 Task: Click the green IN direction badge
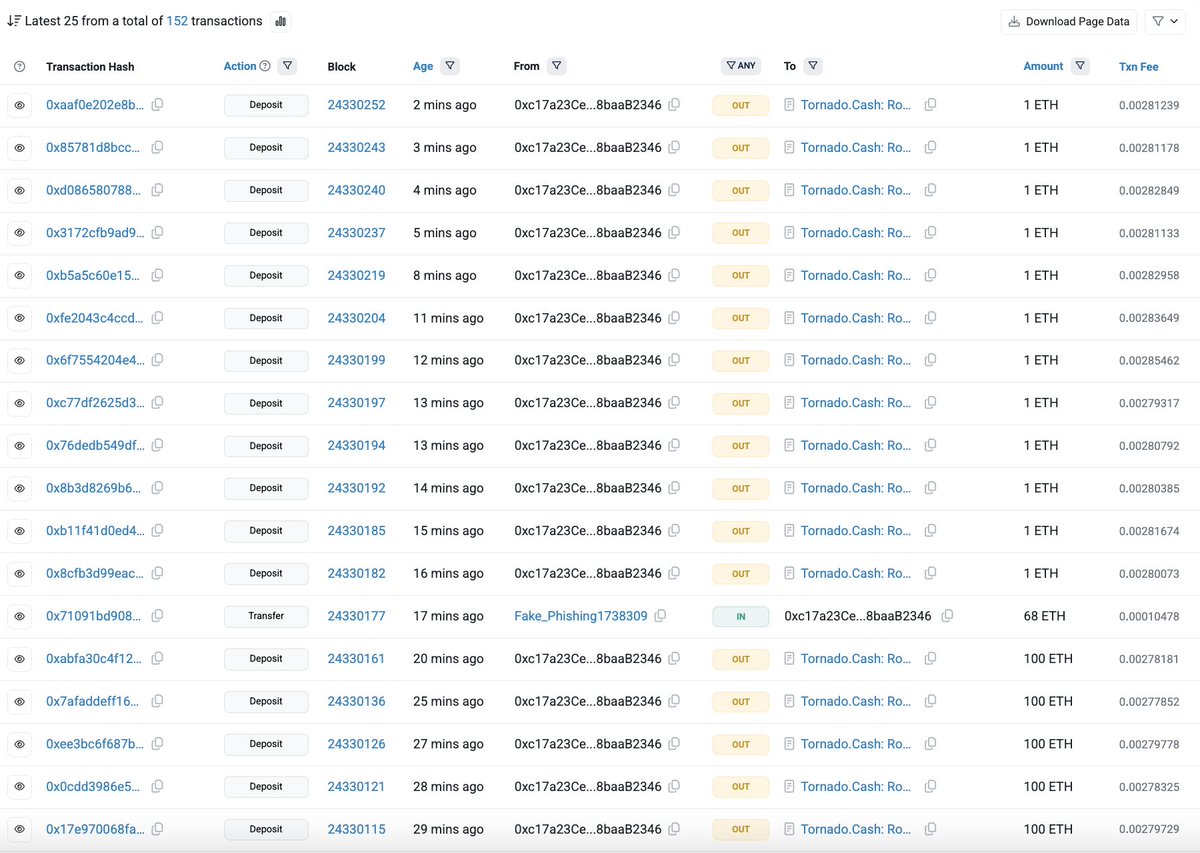(740, 616)
